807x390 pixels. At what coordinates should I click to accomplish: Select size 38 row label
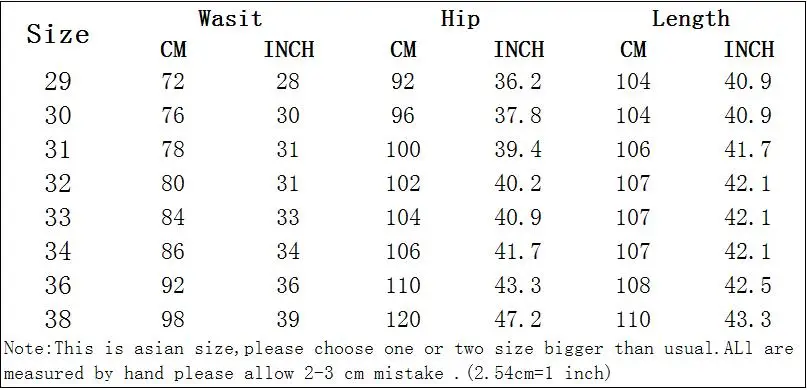pyautogui.click(x=58, y=319)
